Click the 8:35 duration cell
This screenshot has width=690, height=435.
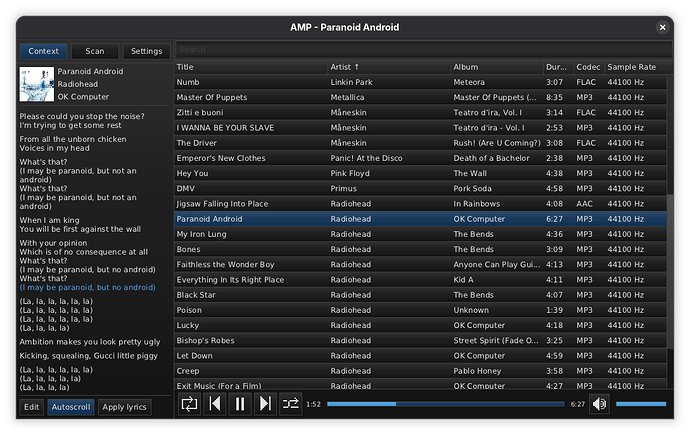554,97
